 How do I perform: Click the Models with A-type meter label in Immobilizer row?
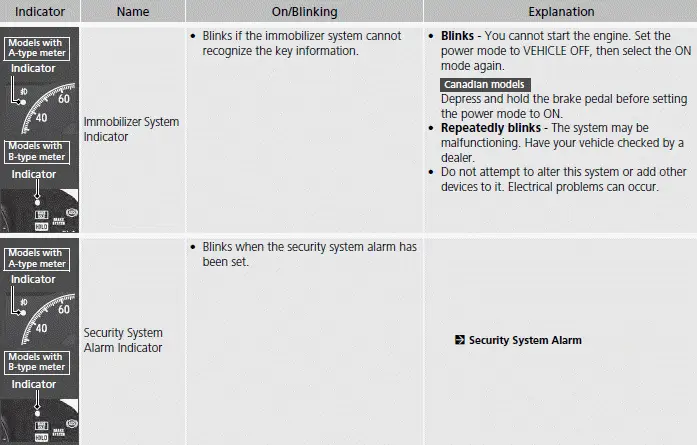(37, 48)
